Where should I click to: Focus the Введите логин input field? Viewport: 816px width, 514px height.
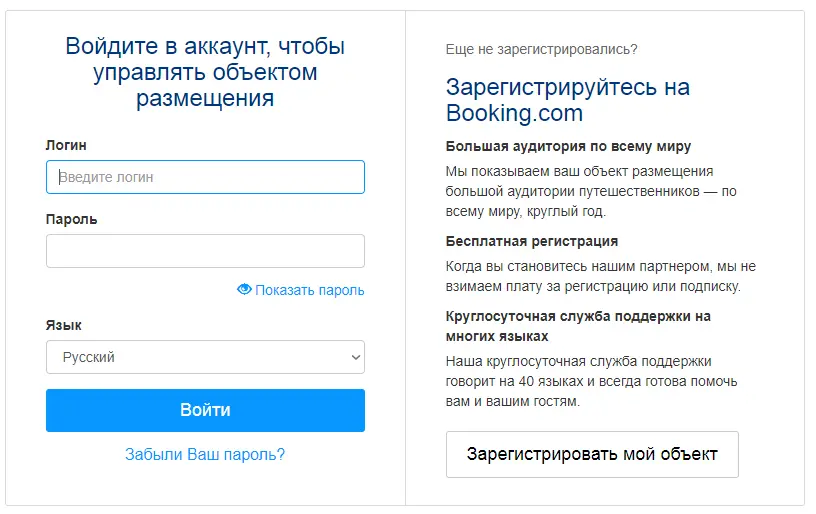click(205, 177)
